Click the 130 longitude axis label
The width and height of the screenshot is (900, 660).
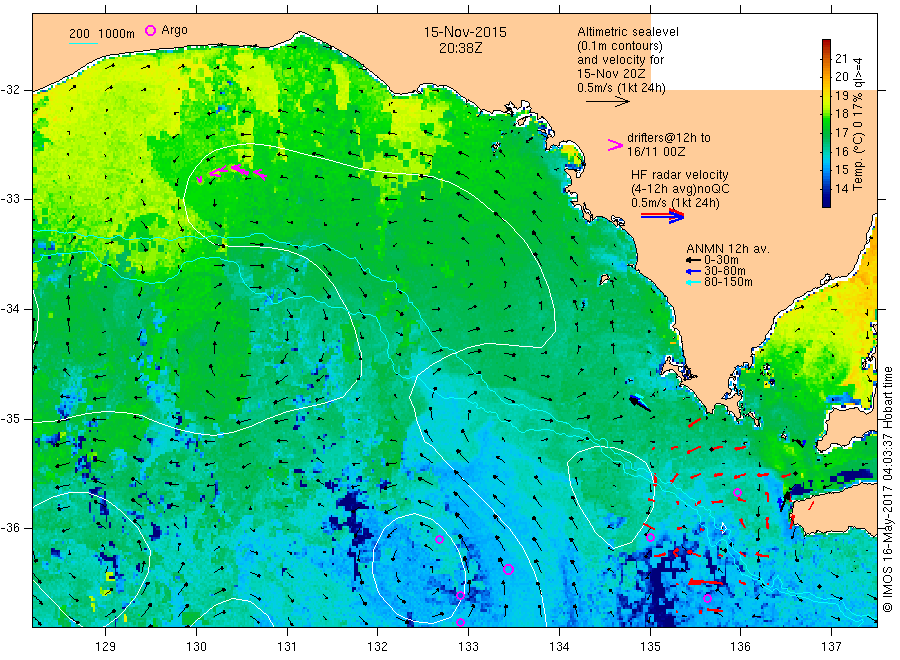pos(196,647)
